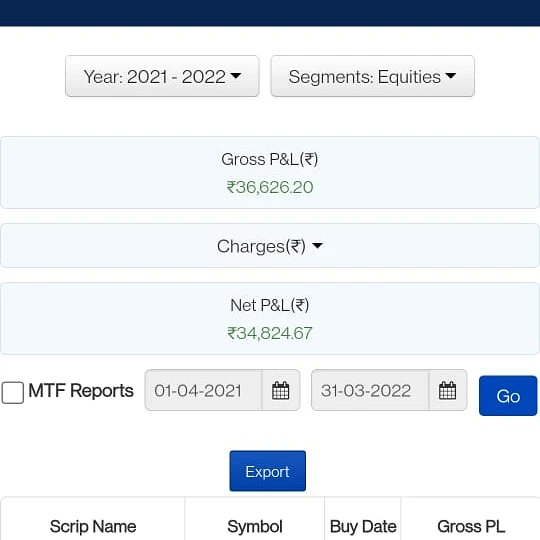Click the Go button

(x=508, y=396)
